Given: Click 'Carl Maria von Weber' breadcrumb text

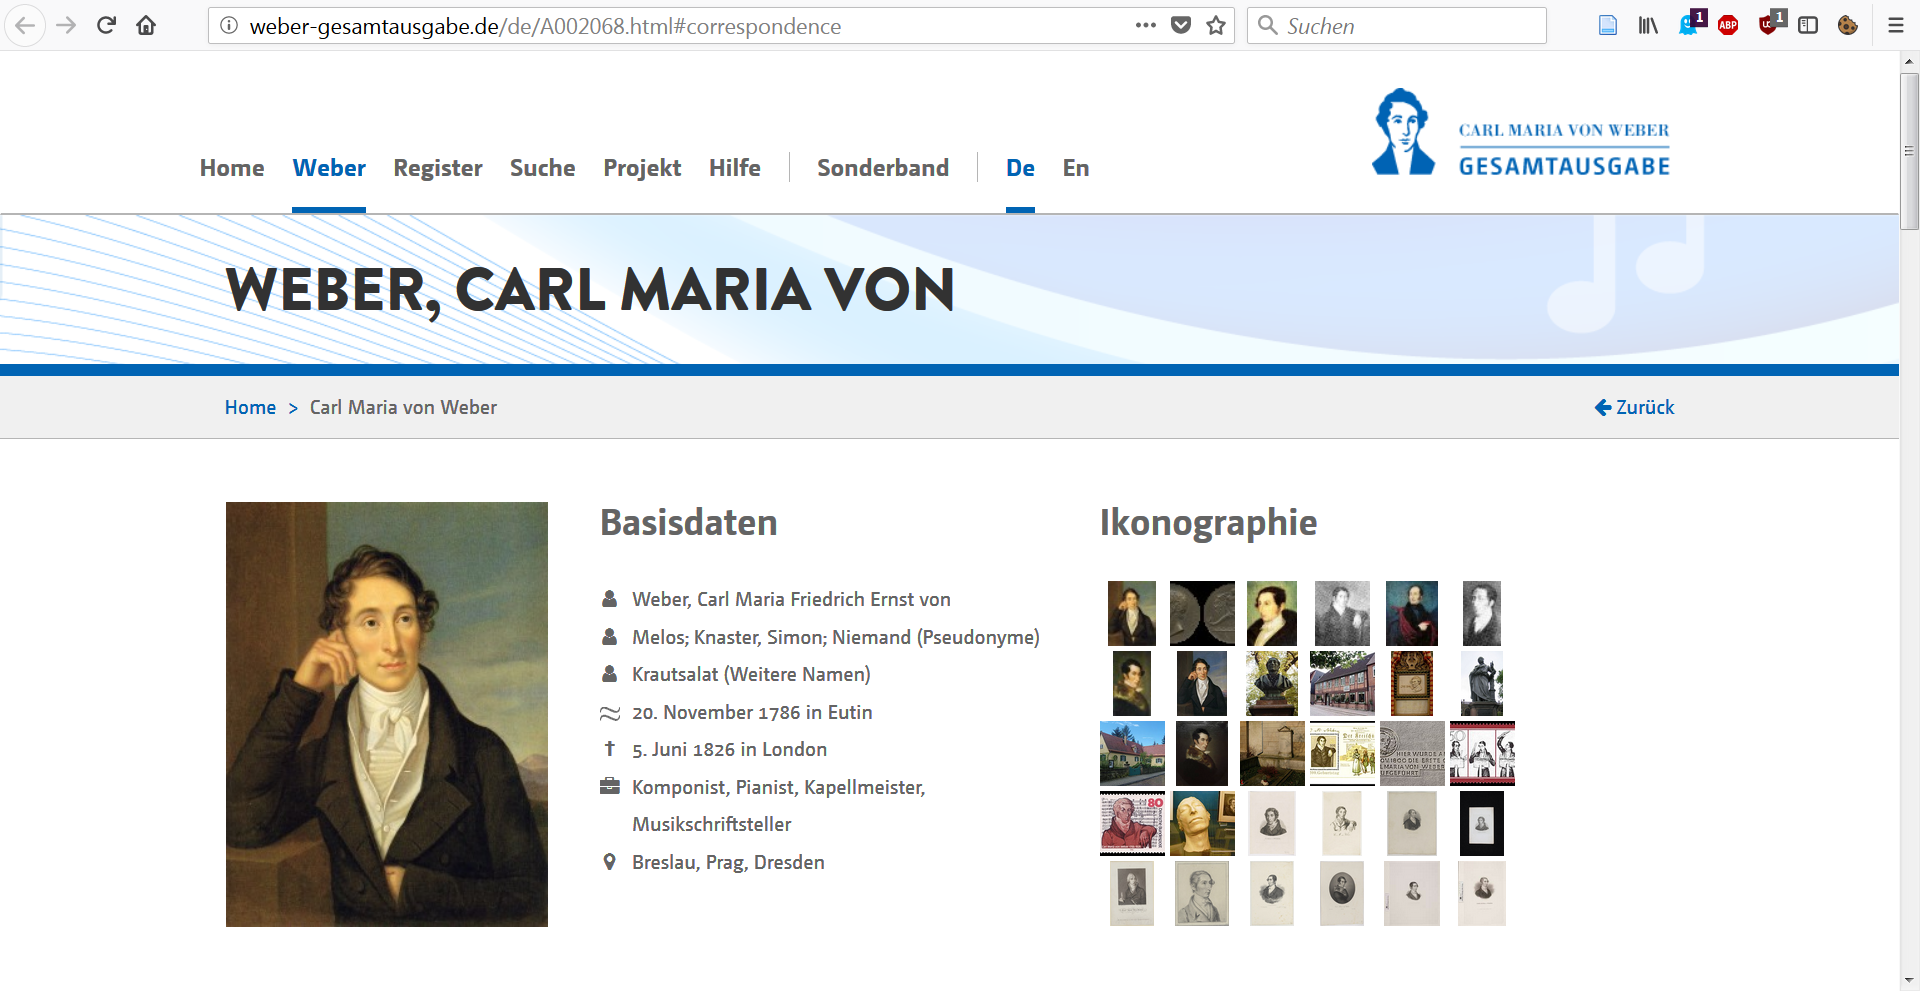Looking at the screenshot, I should pos(403,407).
